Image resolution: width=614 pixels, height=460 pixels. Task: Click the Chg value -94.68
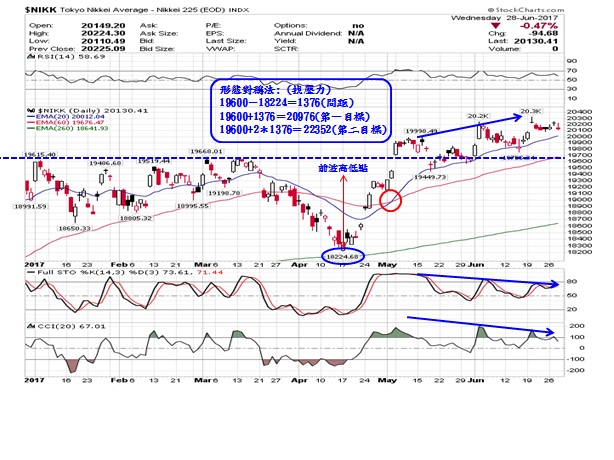[x=545, y=33]
